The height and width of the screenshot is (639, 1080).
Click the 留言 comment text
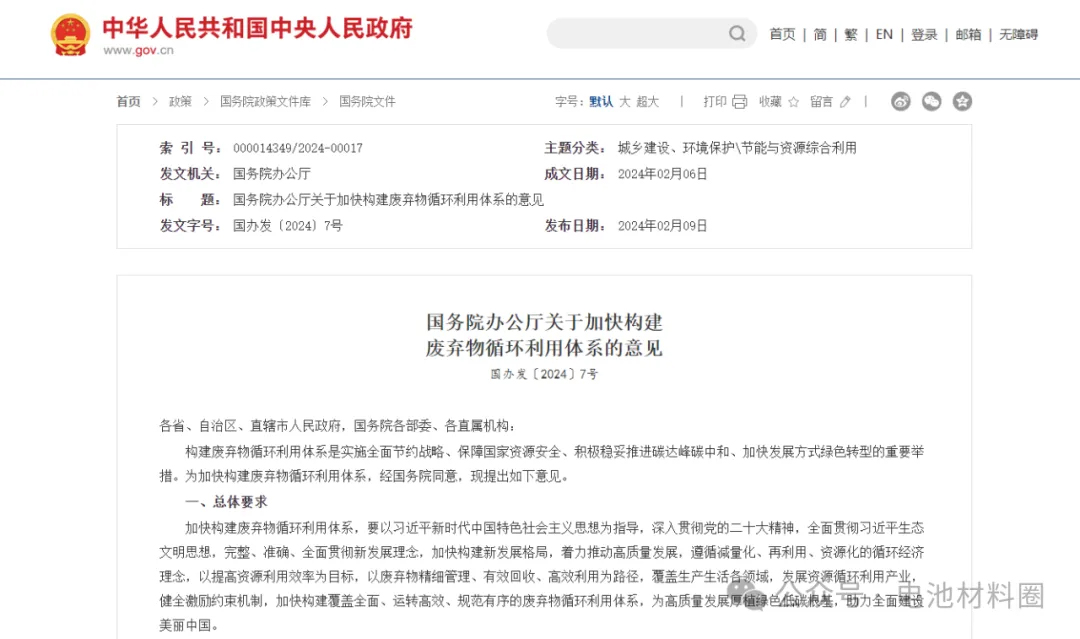[821, 102]
